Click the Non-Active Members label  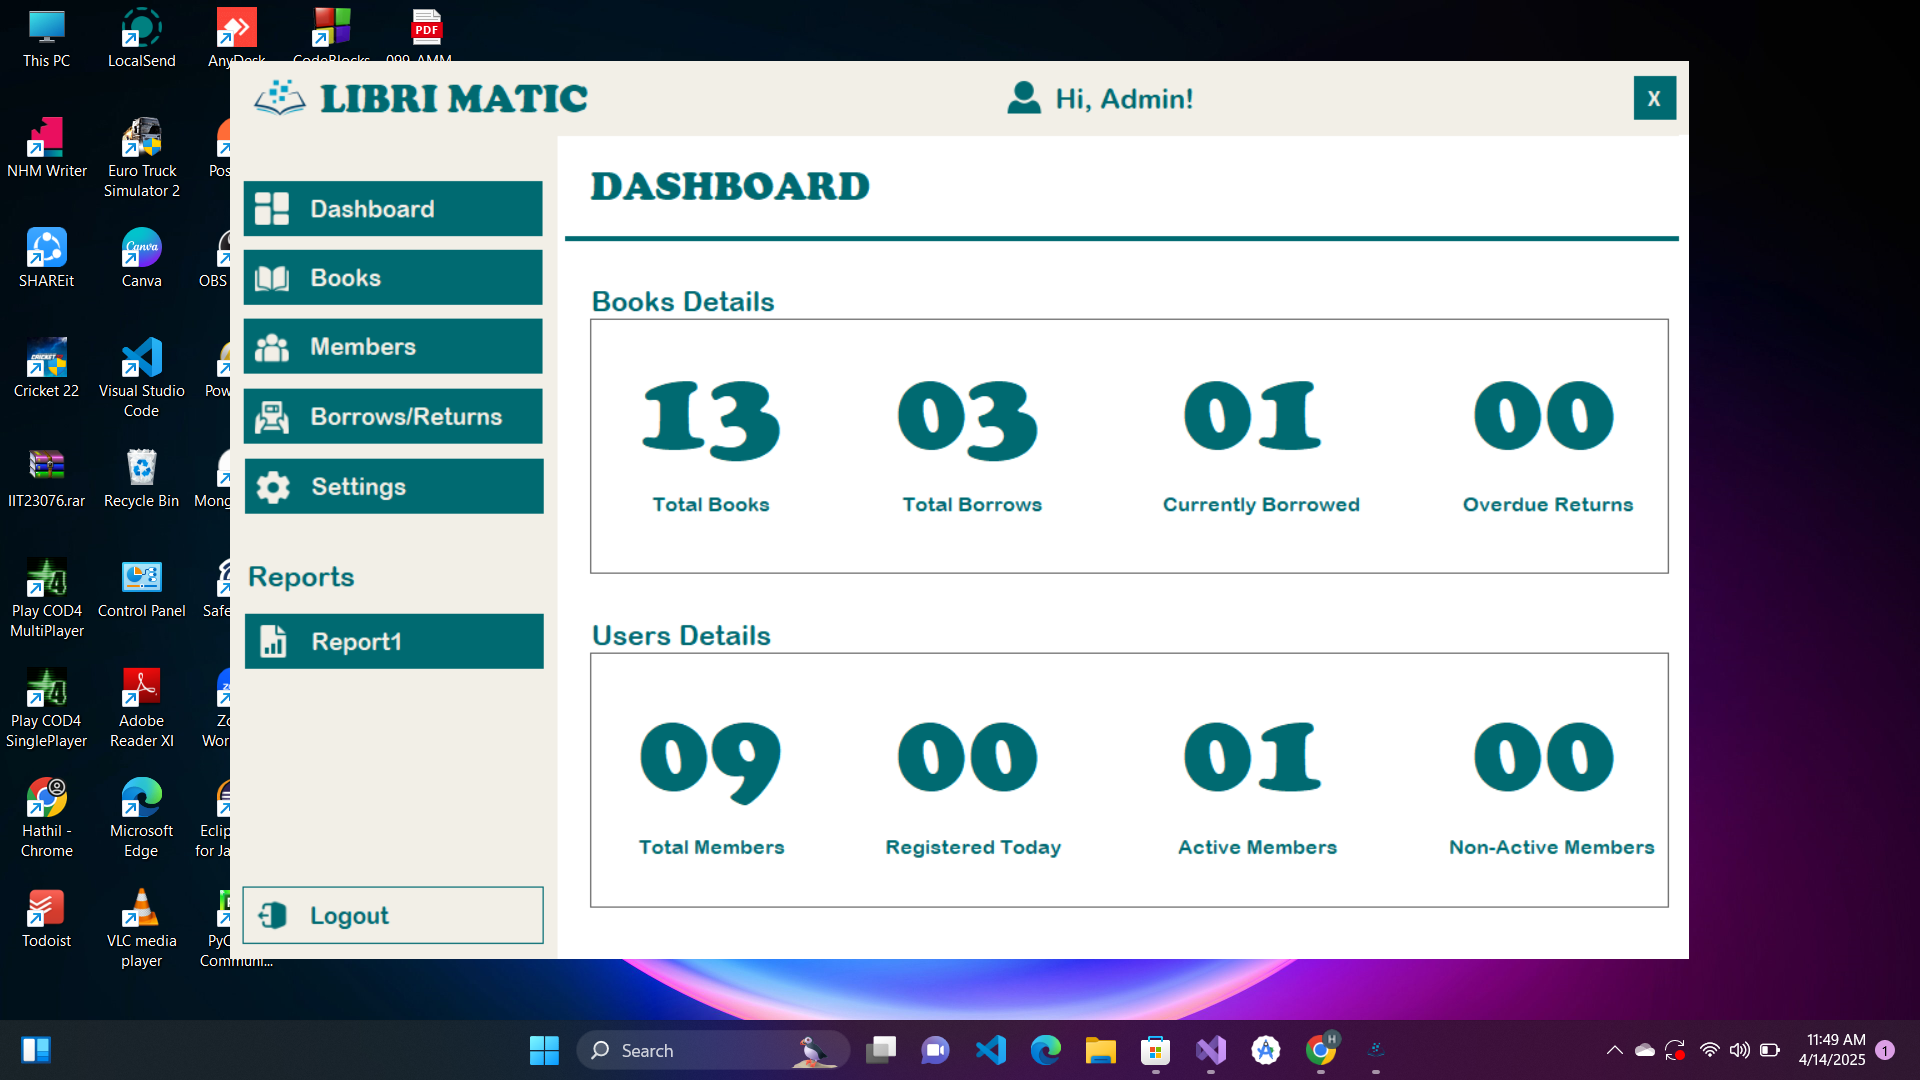[x=1551, y=847]
